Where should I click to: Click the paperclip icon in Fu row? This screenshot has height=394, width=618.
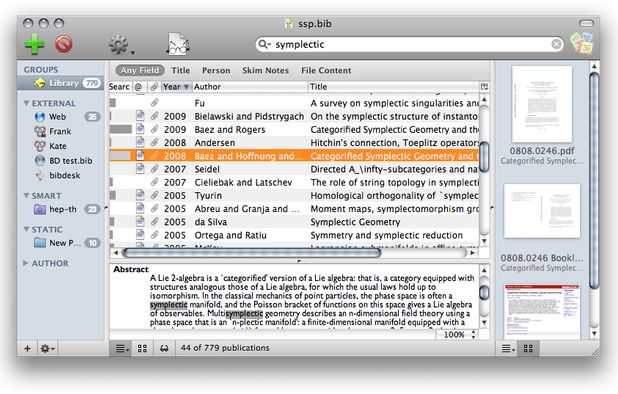(154, 103)
